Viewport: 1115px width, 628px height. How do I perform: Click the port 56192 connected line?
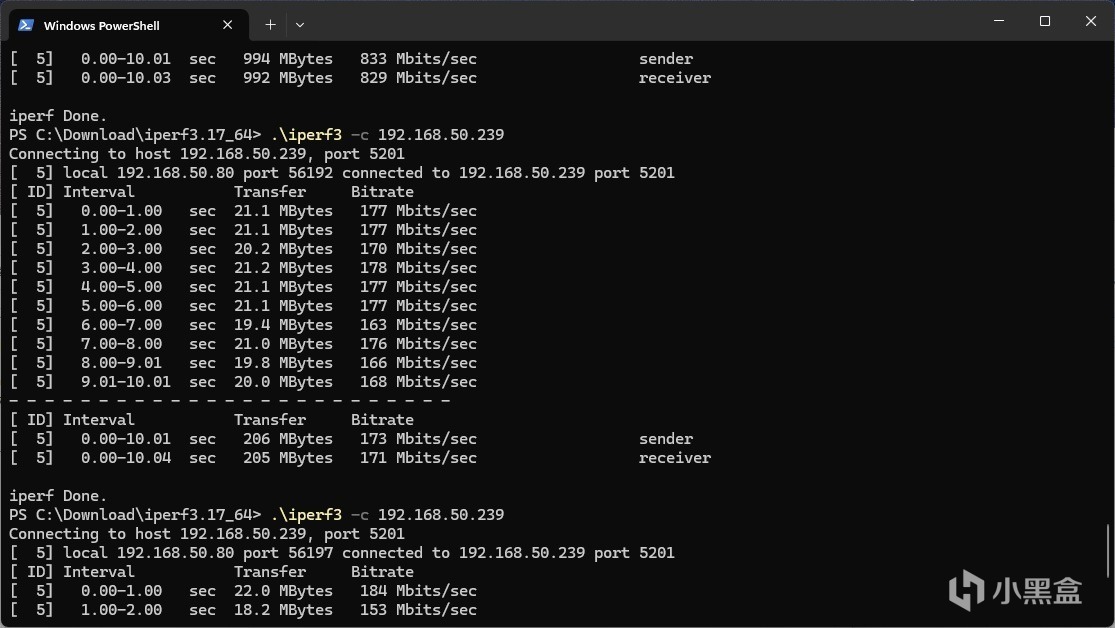342,173
